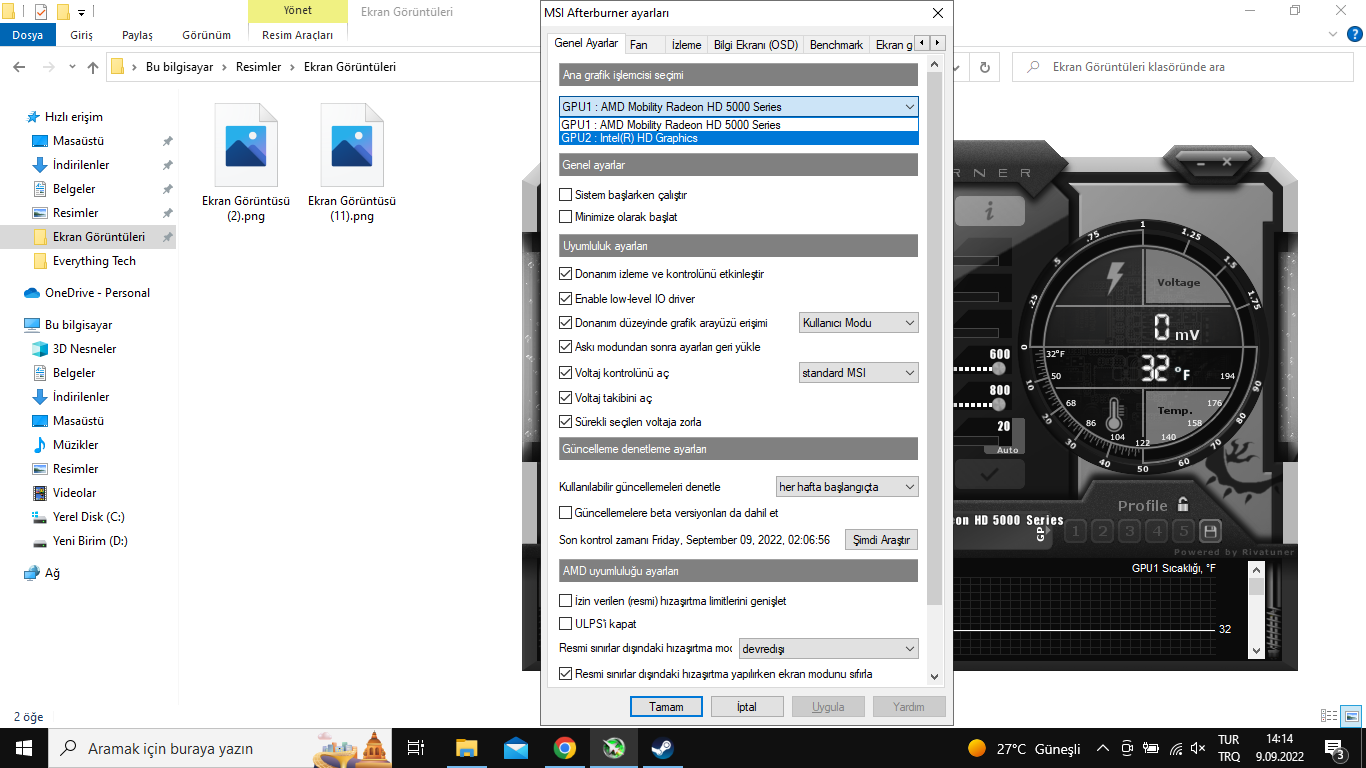Image resolution: width=1366 pixels, height=768 pixels.
Task: Click the 'Şimdi Araştır' button
Action: tap(881, 540)
